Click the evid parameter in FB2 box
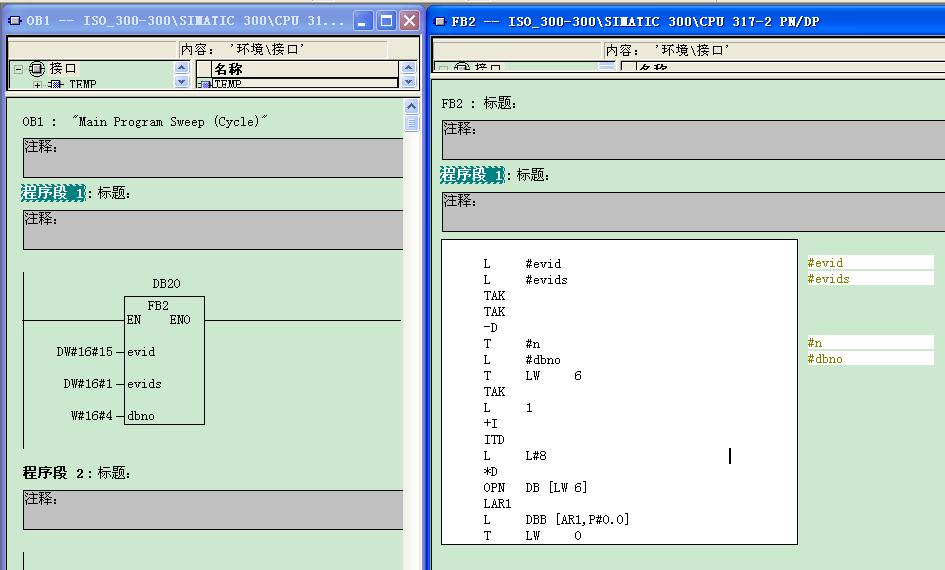Screen dimensions: 945x570 click(x=141, y=352)
